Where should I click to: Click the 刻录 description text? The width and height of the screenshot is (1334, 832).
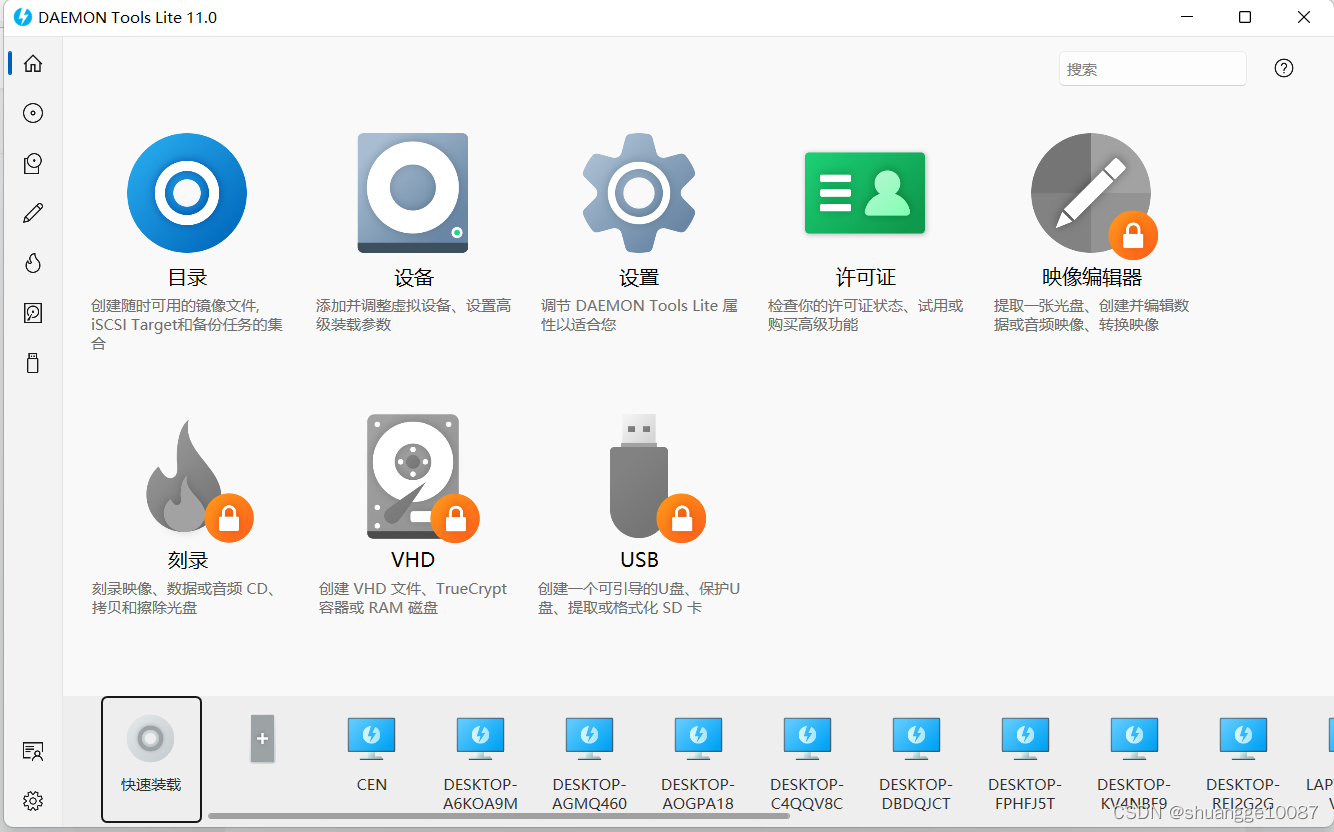click(185, 598)
